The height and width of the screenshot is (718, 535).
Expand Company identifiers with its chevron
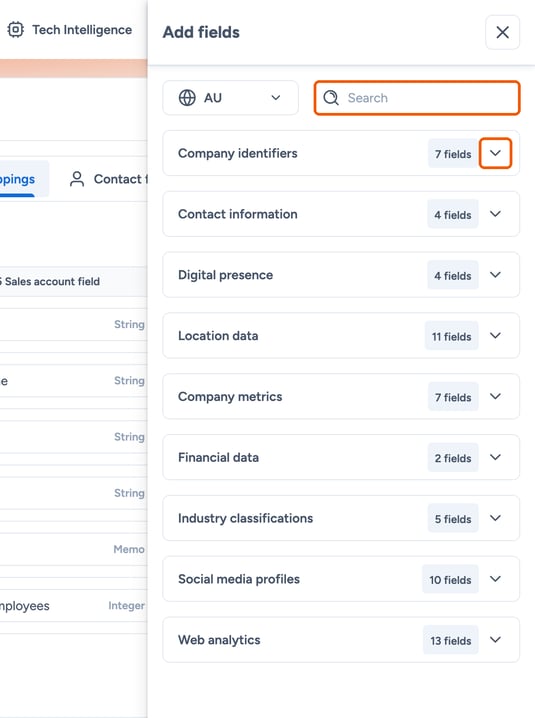tap(495, 153)
